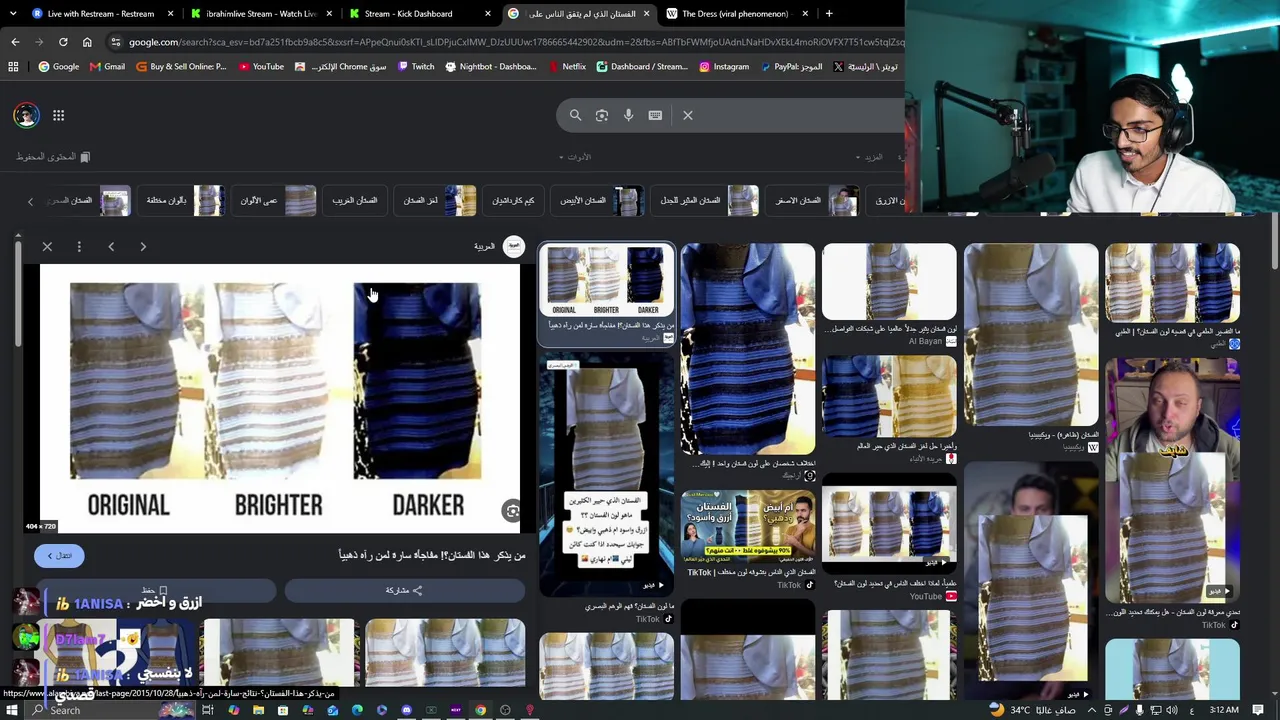Select the Original Brighter Darker result thumbnail
1280x720 pixels.
pos(607,281)
